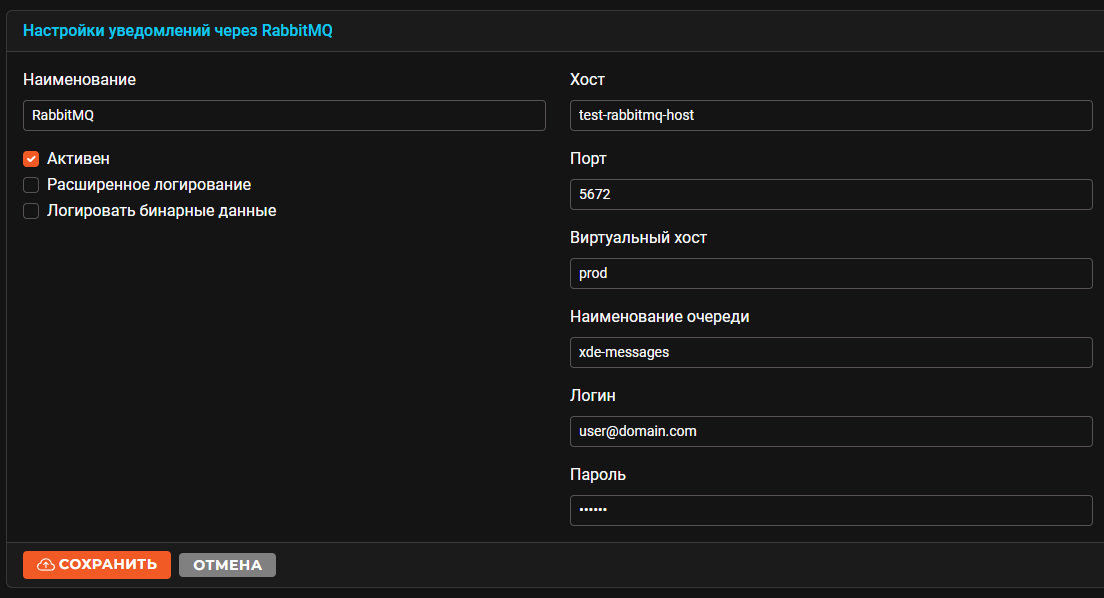Click the Пароль password field
Image resolution: width=1104 pixels, height=598 pixels.
point(831,510)
